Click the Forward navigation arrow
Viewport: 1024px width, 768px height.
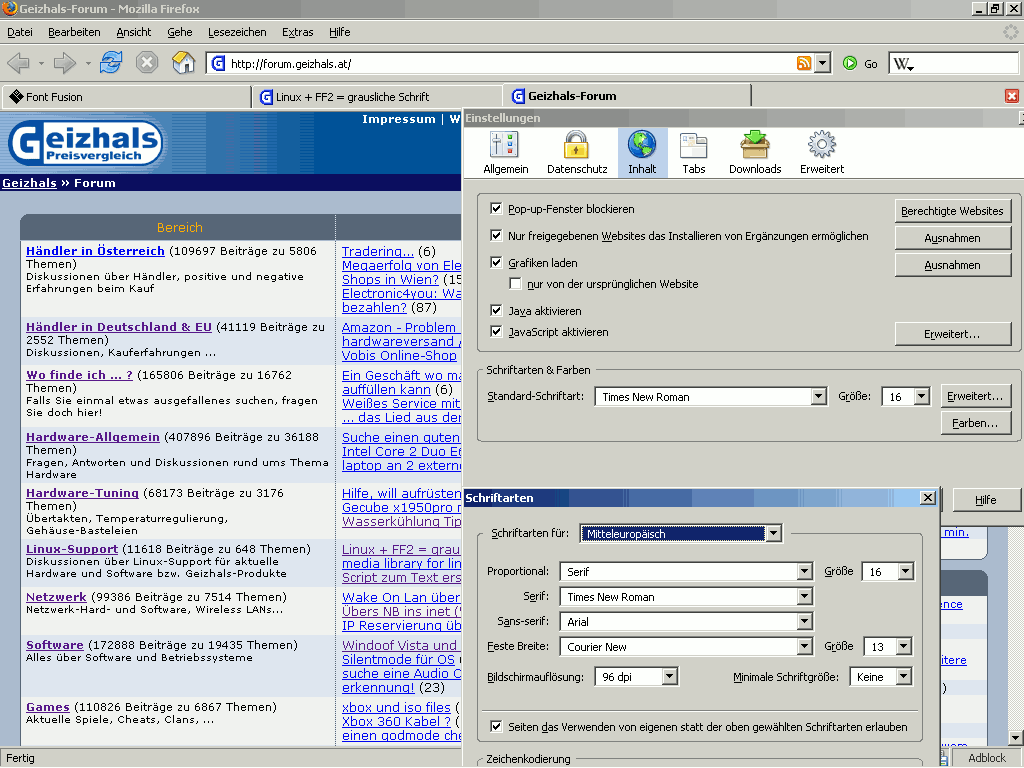click(64, 63)
